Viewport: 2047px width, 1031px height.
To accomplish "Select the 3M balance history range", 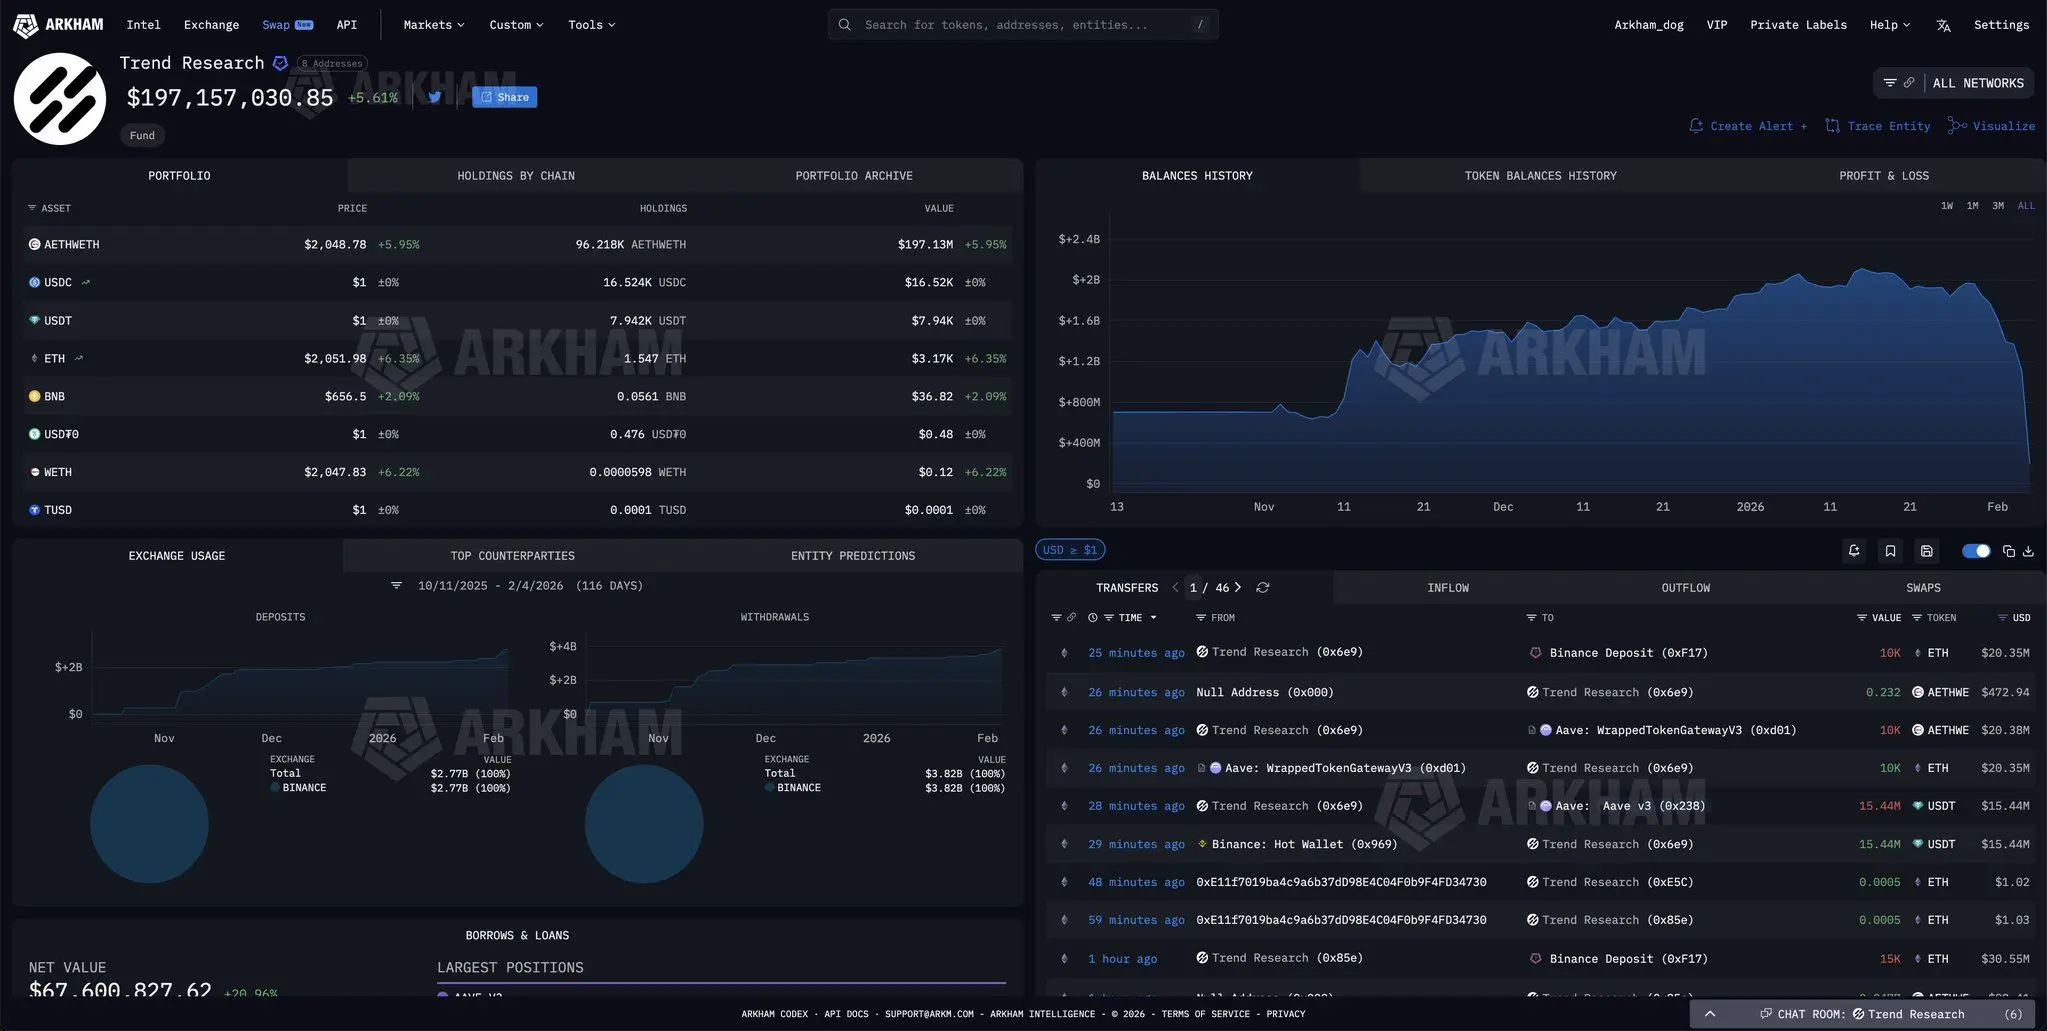I will pyautogui.click(x=1998, y=206).
